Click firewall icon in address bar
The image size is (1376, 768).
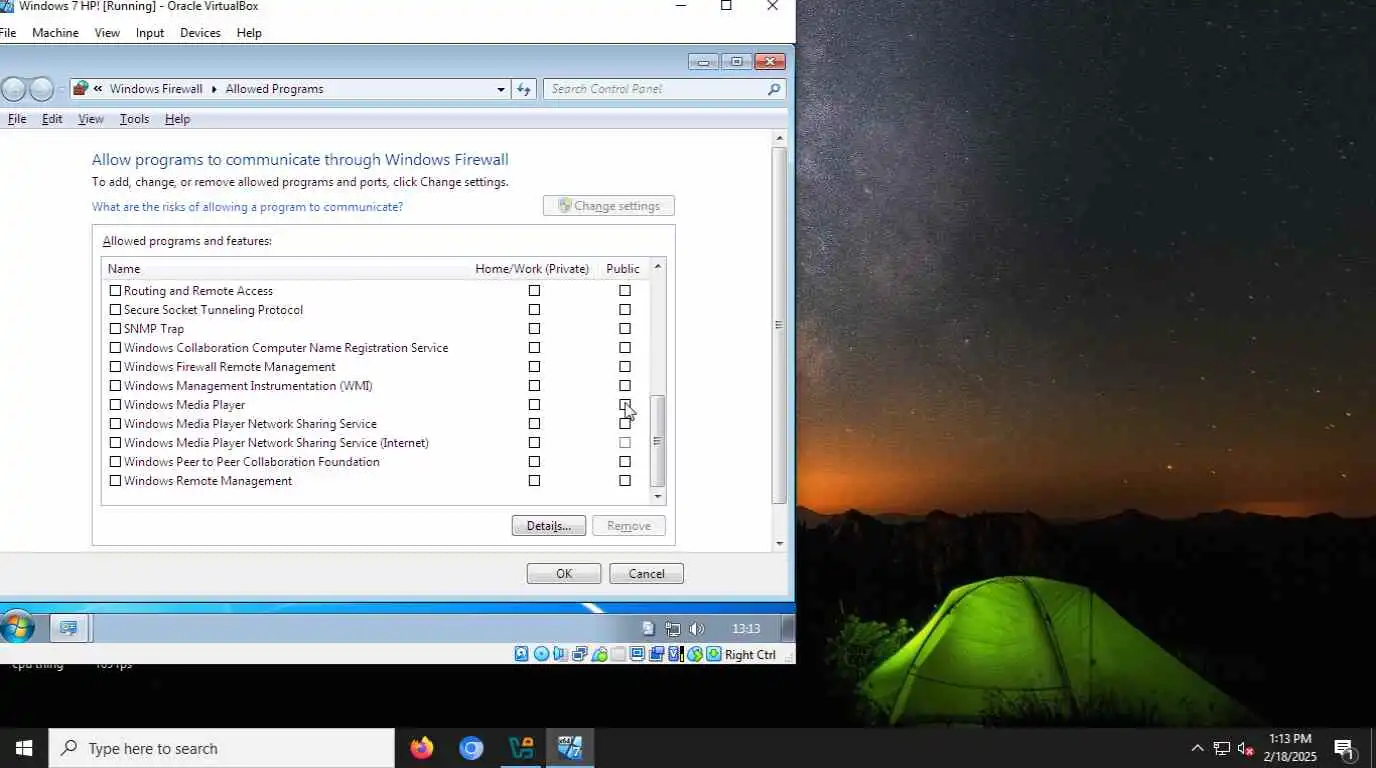point(80,89)
